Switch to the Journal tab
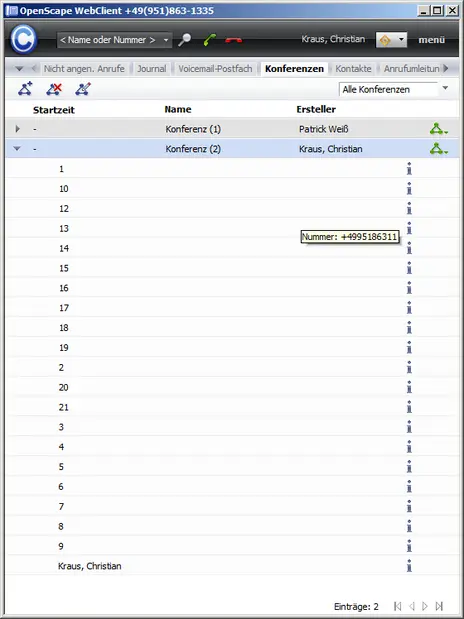This screenshot has width=464, height=619. (x=152, y=69)
